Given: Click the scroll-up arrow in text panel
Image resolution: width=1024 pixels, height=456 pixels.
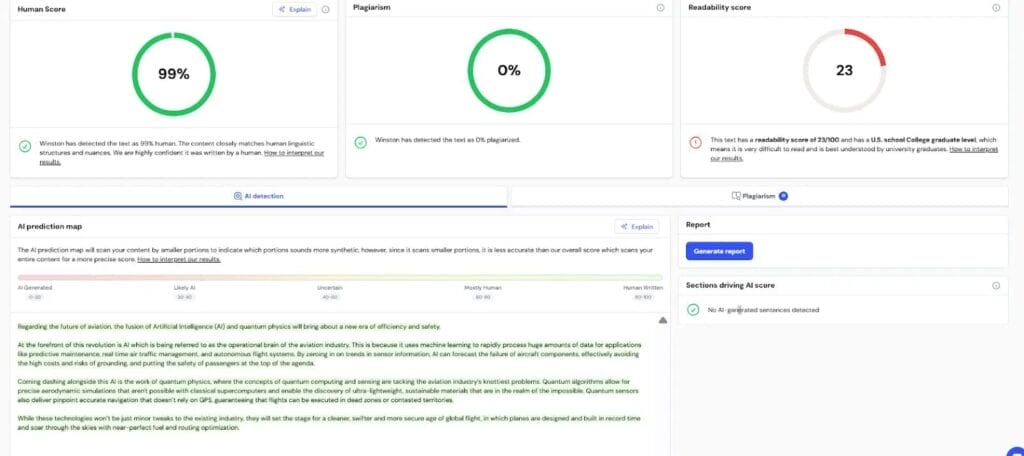Looking at the screenshot, I should click(x=662, y=320).
